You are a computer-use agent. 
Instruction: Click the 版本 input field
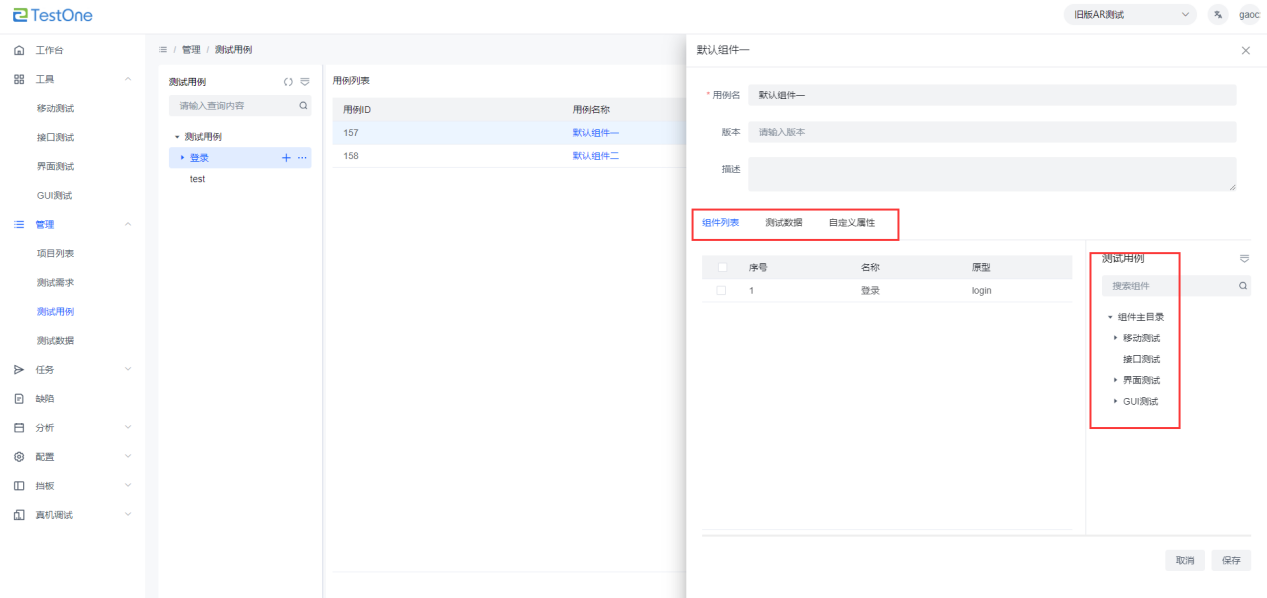[x=991, y=132]
